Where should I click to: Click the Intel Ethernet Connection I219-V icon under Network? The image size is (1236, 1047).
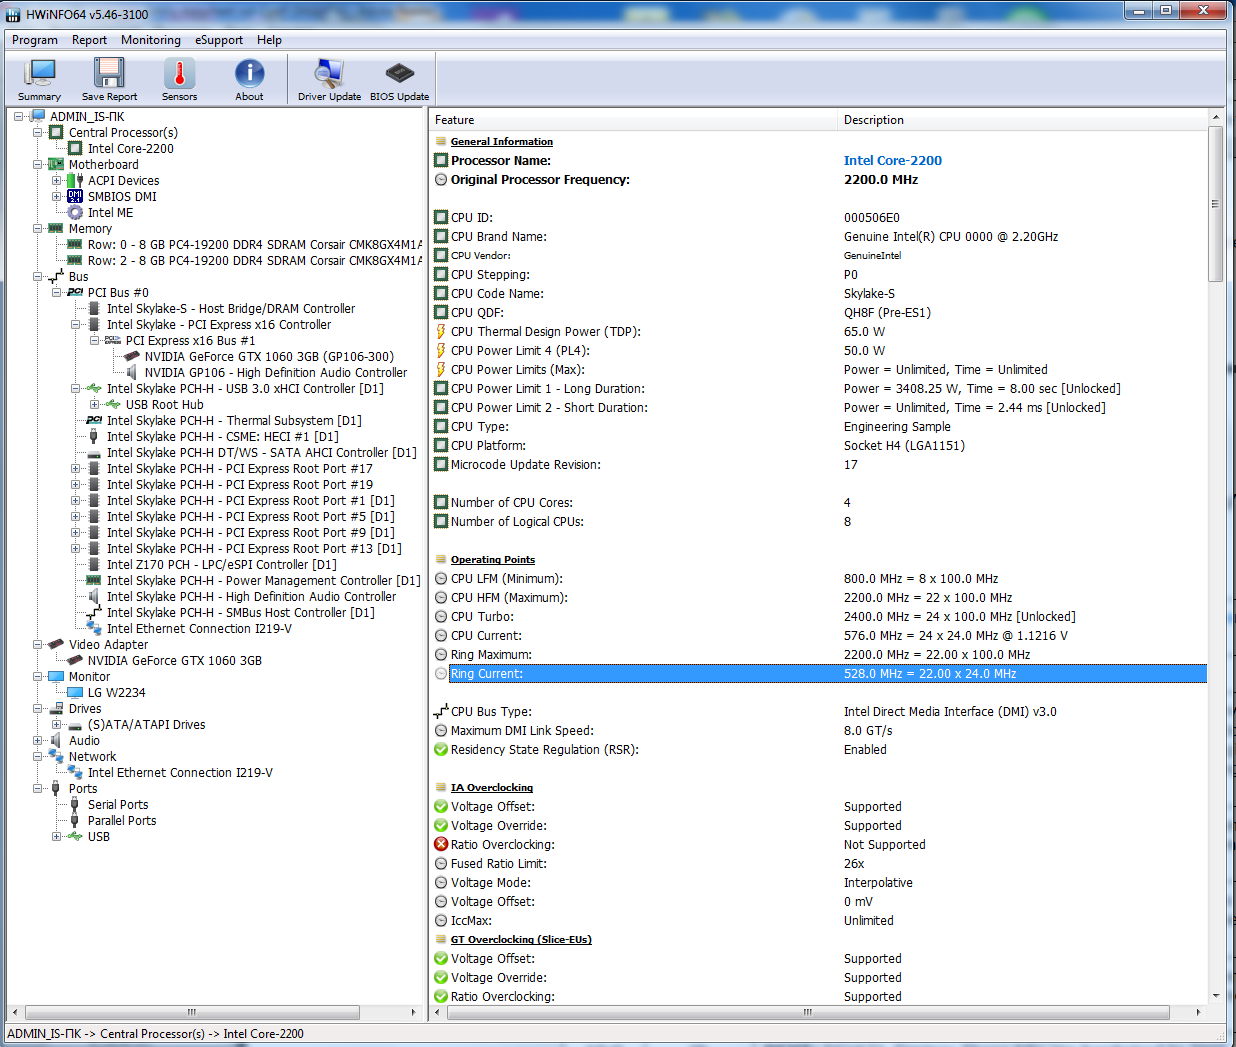[x=75, y=773]
